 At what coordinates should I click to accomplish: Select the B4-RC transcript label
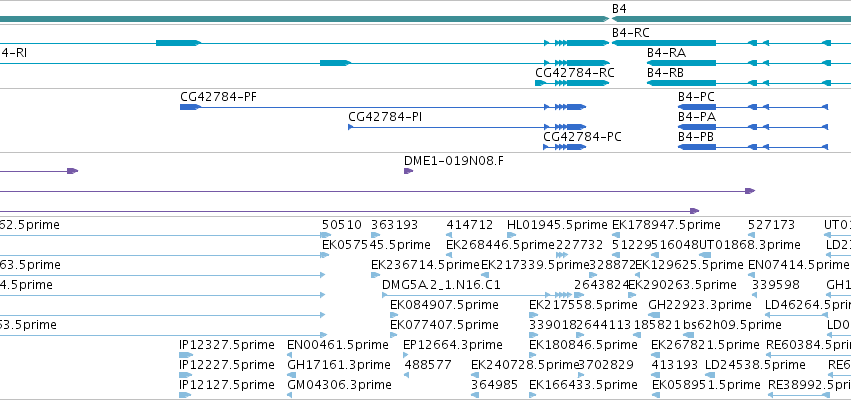click(631, 33)
